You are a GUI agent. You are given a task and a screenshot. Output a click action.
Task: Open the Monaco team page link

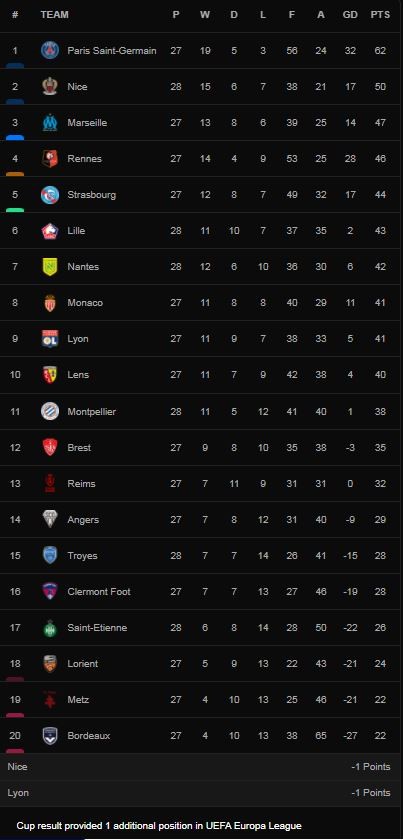(x=85, y=303)
